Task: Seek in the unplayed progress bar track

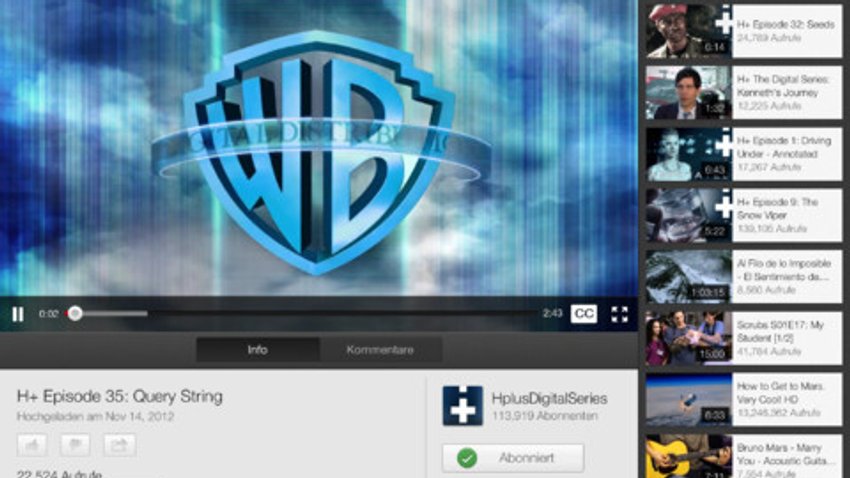Action: pos(342,313)
